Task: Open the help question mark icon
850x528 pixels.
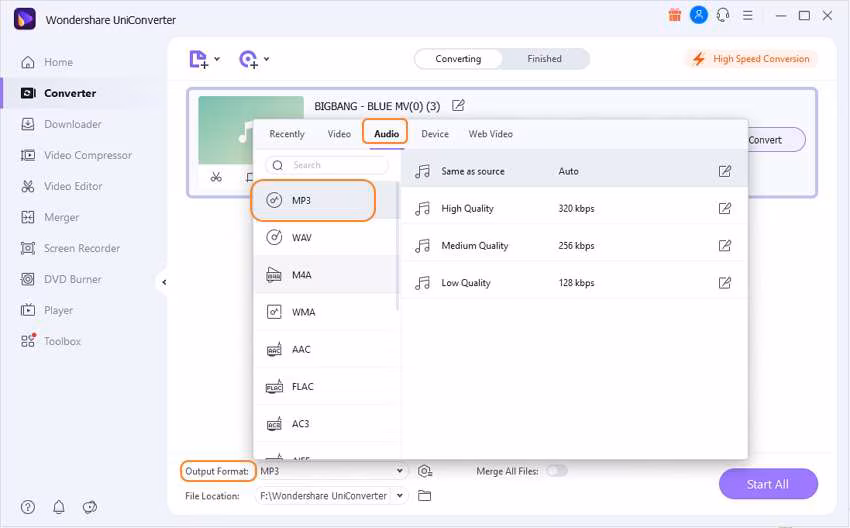Action: 28,507
